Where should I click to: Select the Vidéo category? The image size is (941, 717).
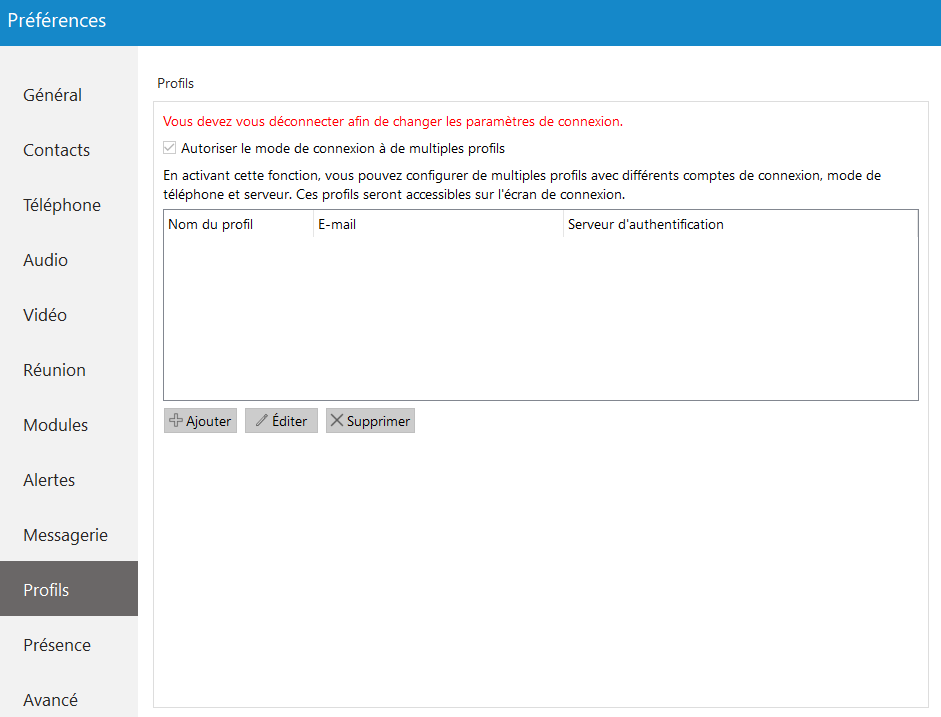pyautogui.click(x=68, y=315)
